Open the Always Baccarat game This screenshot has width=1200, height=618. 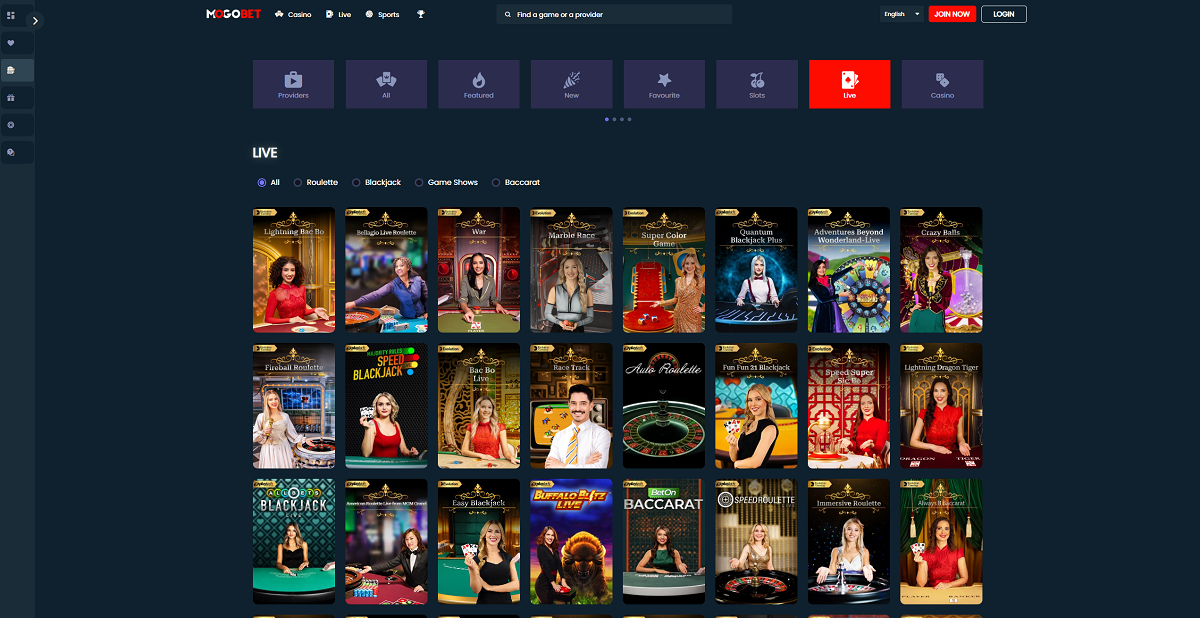(x=941, y=541)
